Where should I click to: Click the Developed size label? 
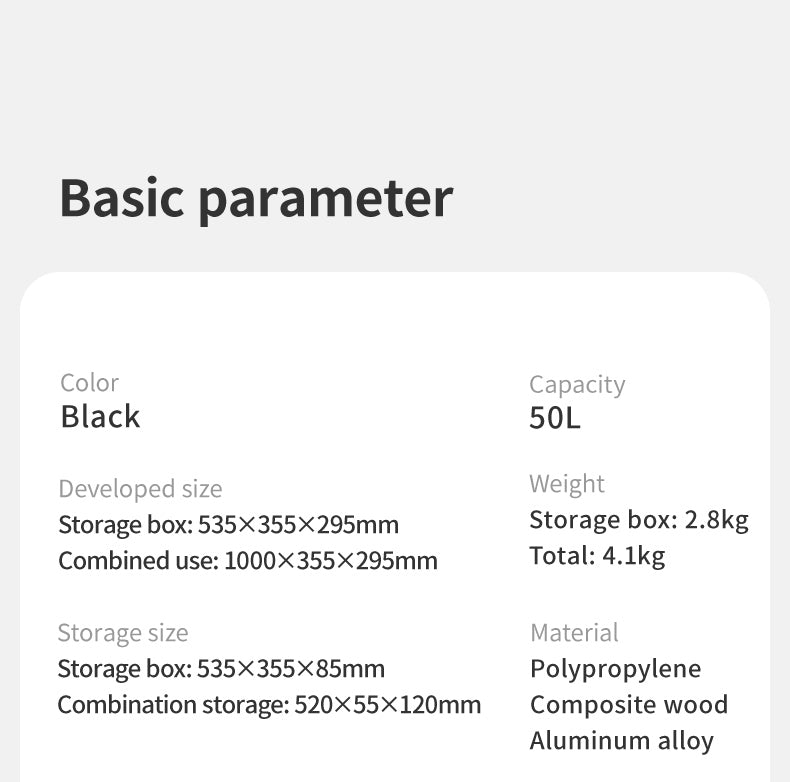(140, 489)
